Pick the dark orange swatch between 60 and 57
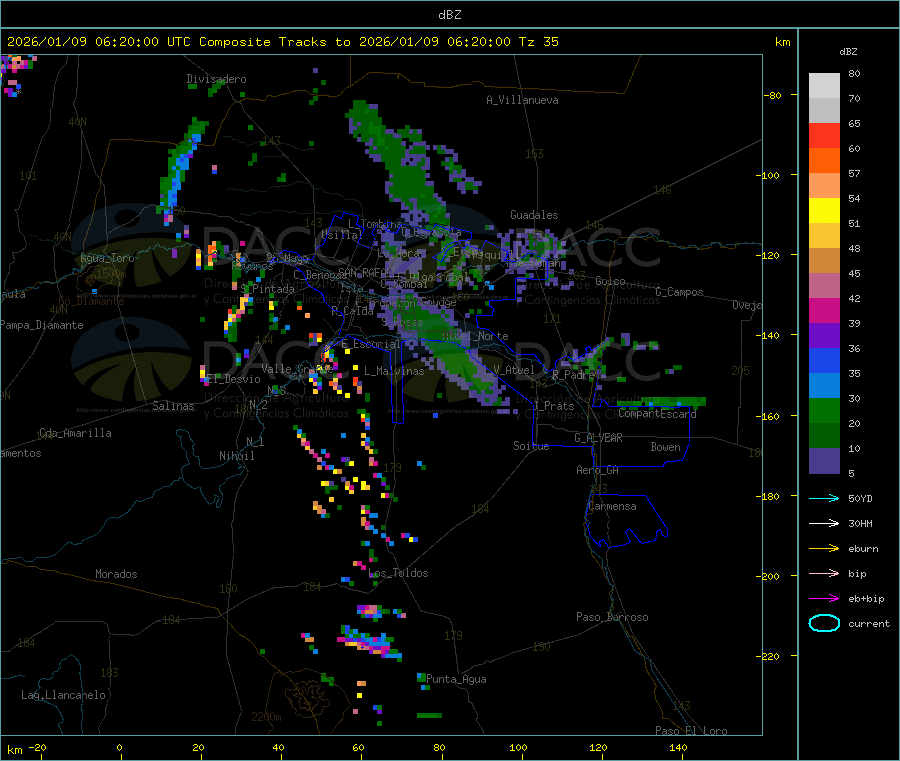The height and width of the screenshot is (761, 900). tap(824, 161)
